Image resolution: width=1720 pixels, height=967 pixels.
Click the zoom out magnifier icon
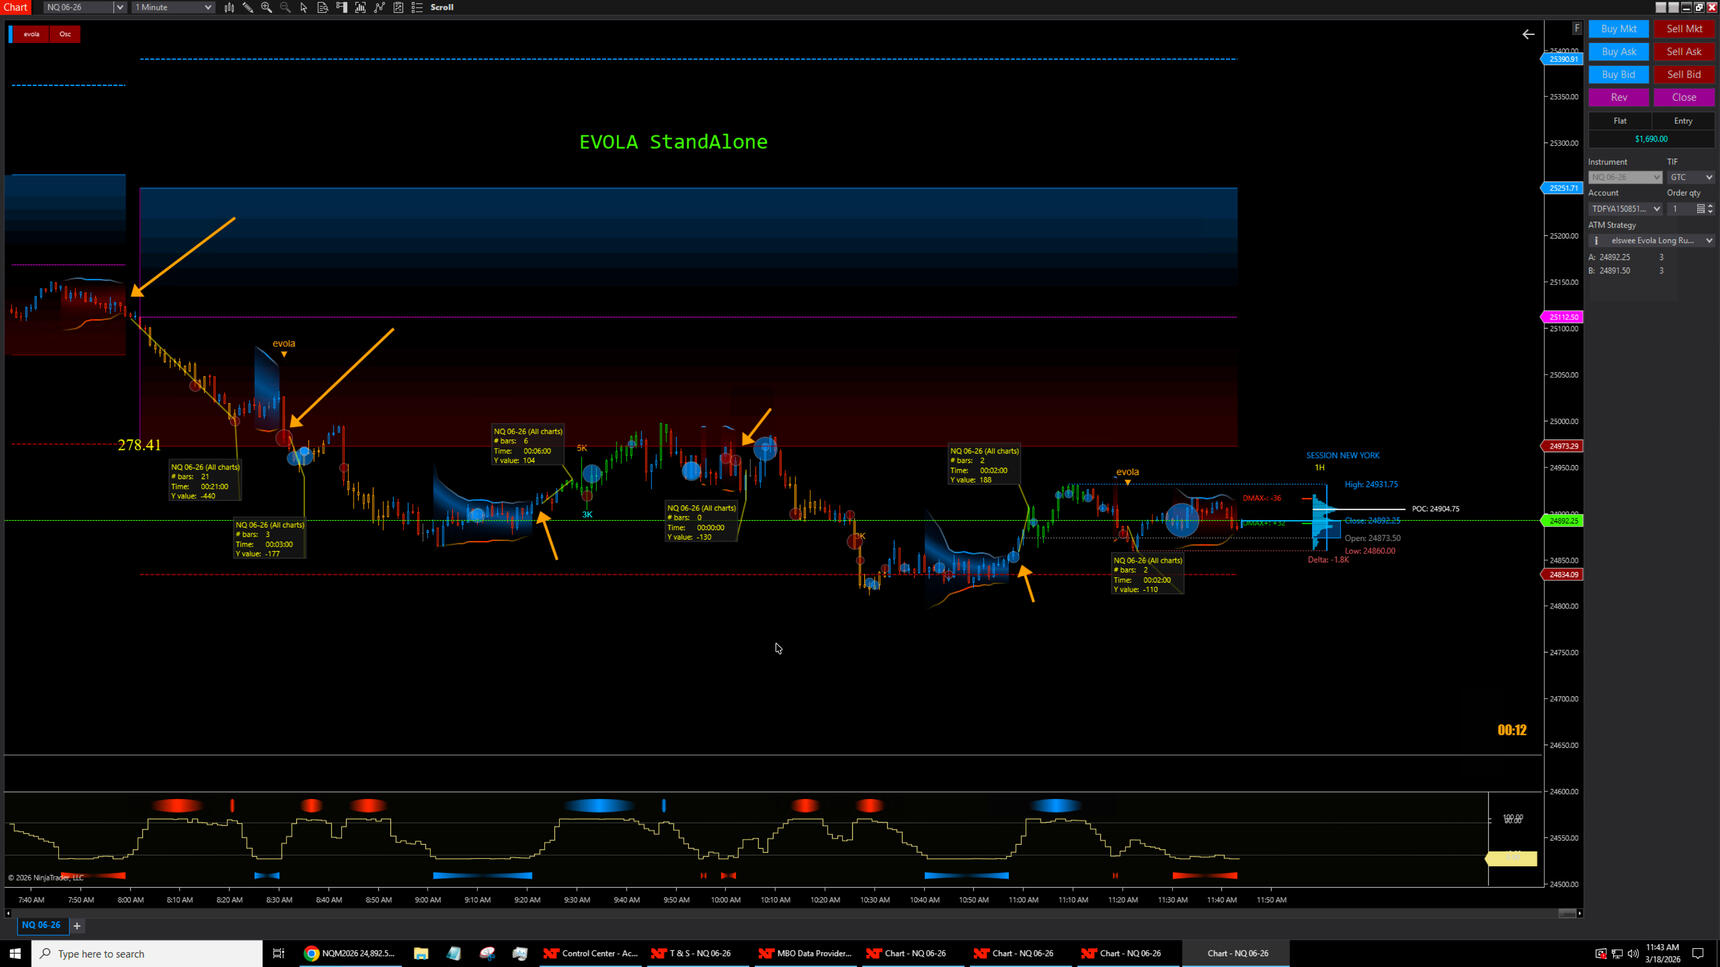[285, 7]
